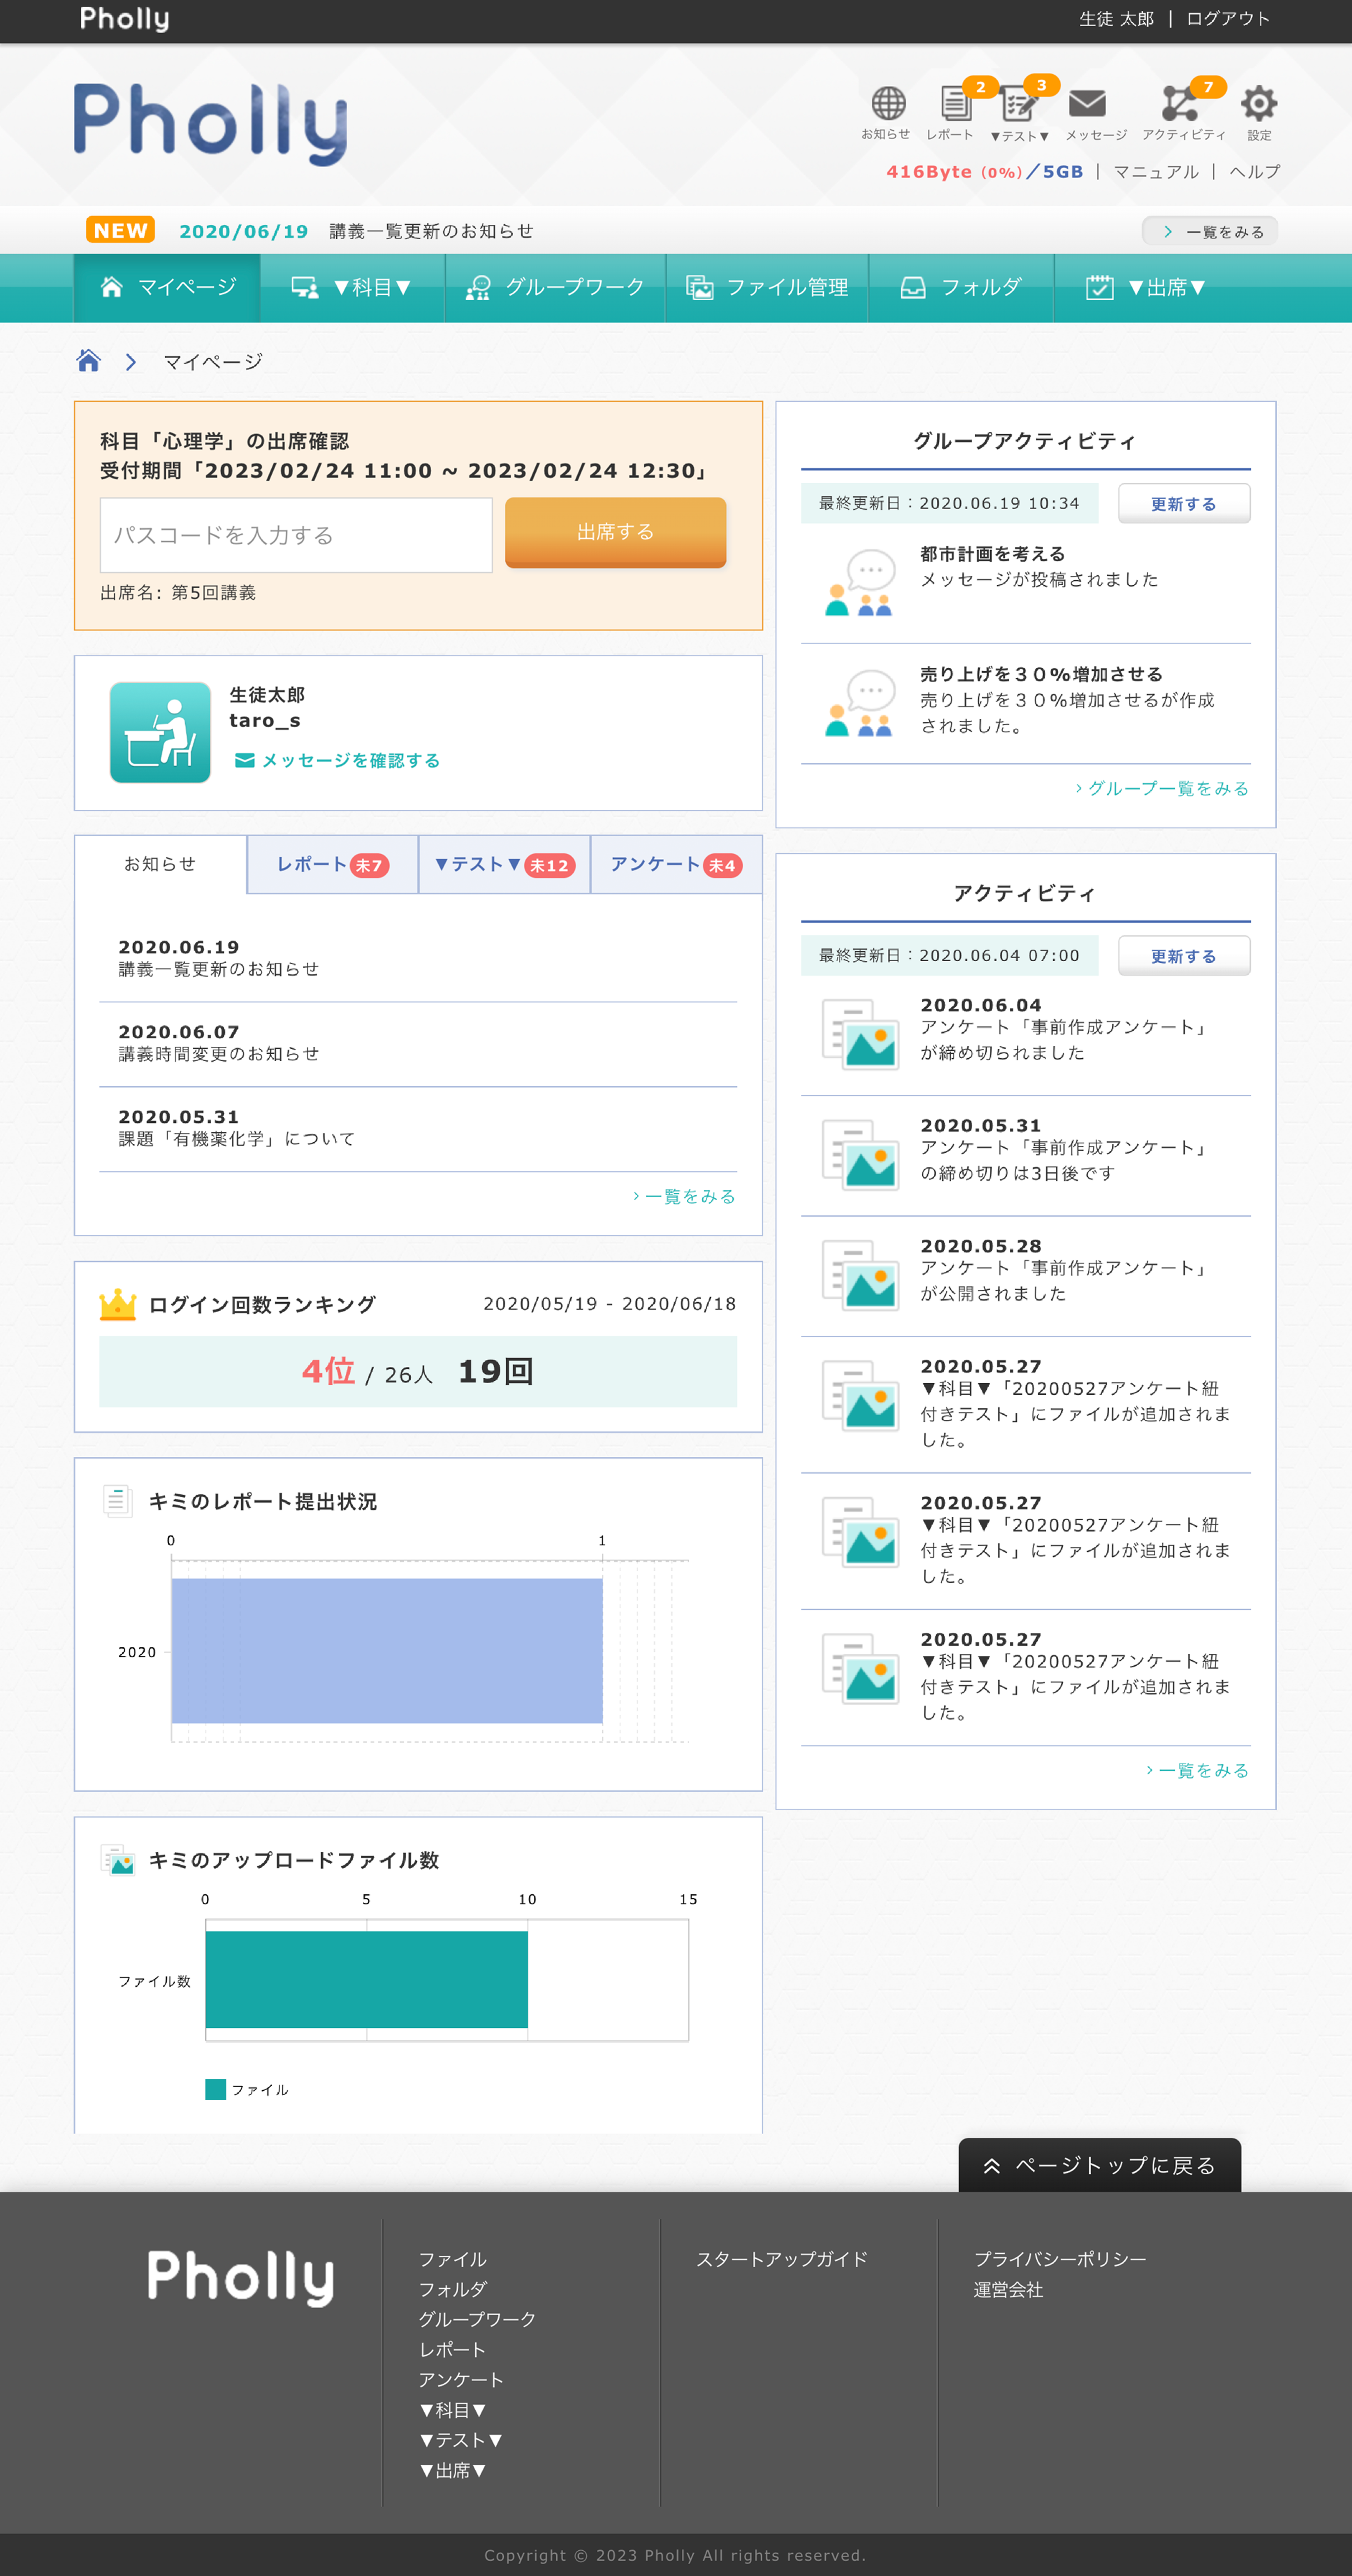Screen dimensions: 1352x2576
Task: Open the メッセージ envelope icon
Action: coord(1087,103)
